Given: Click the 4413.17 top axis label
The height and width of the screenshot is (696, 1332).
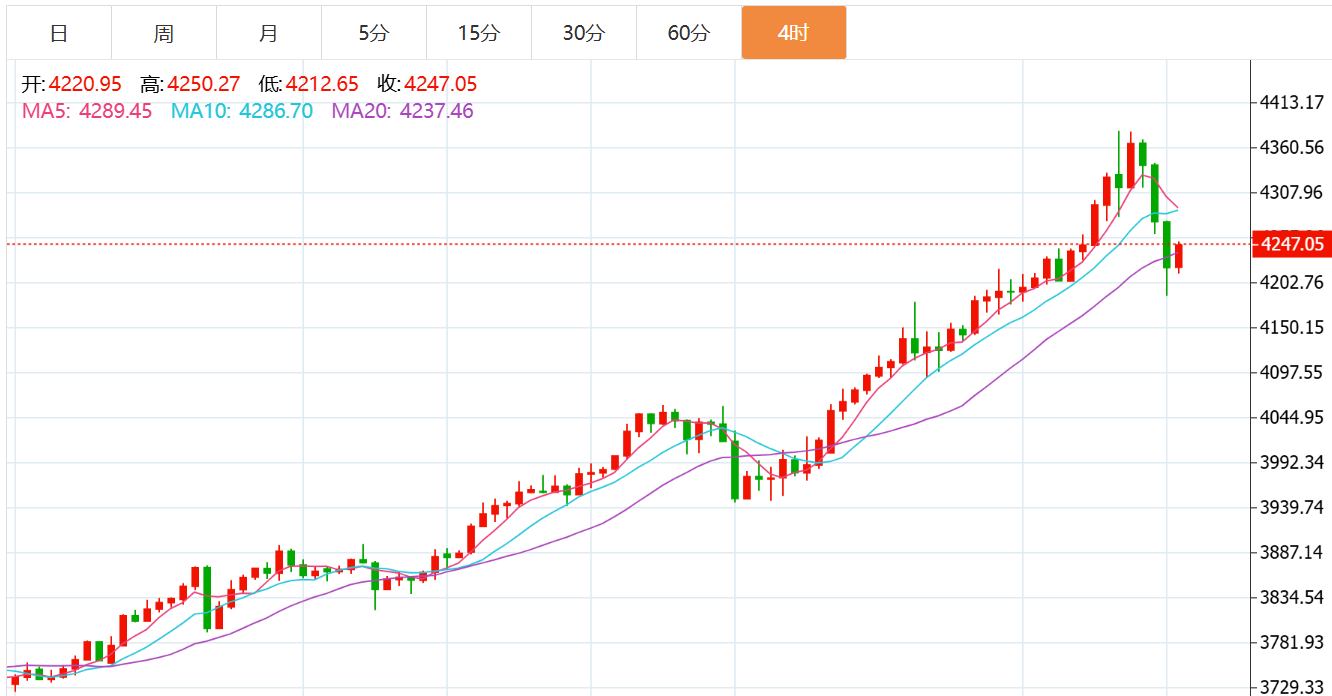Looking at the screenshot, I should tap(1292, 102).
